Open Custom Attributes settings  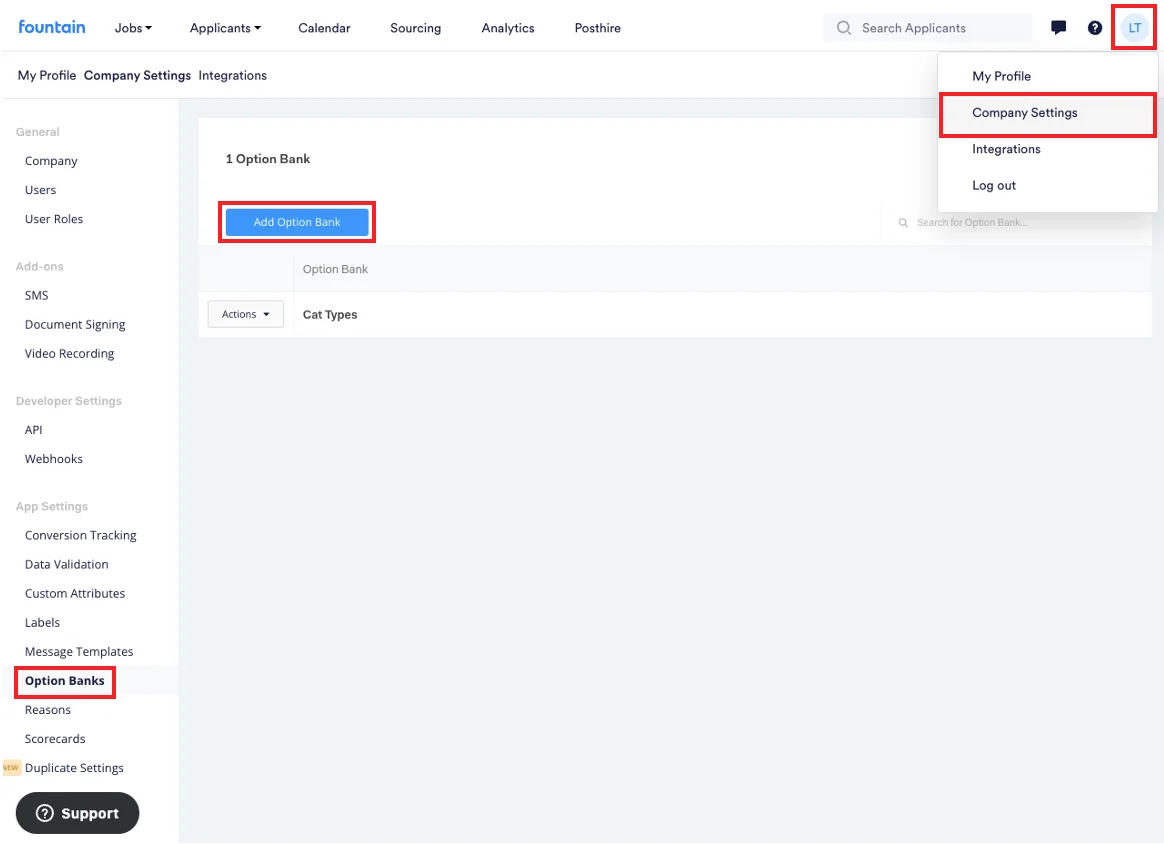(x=75, y=593)
